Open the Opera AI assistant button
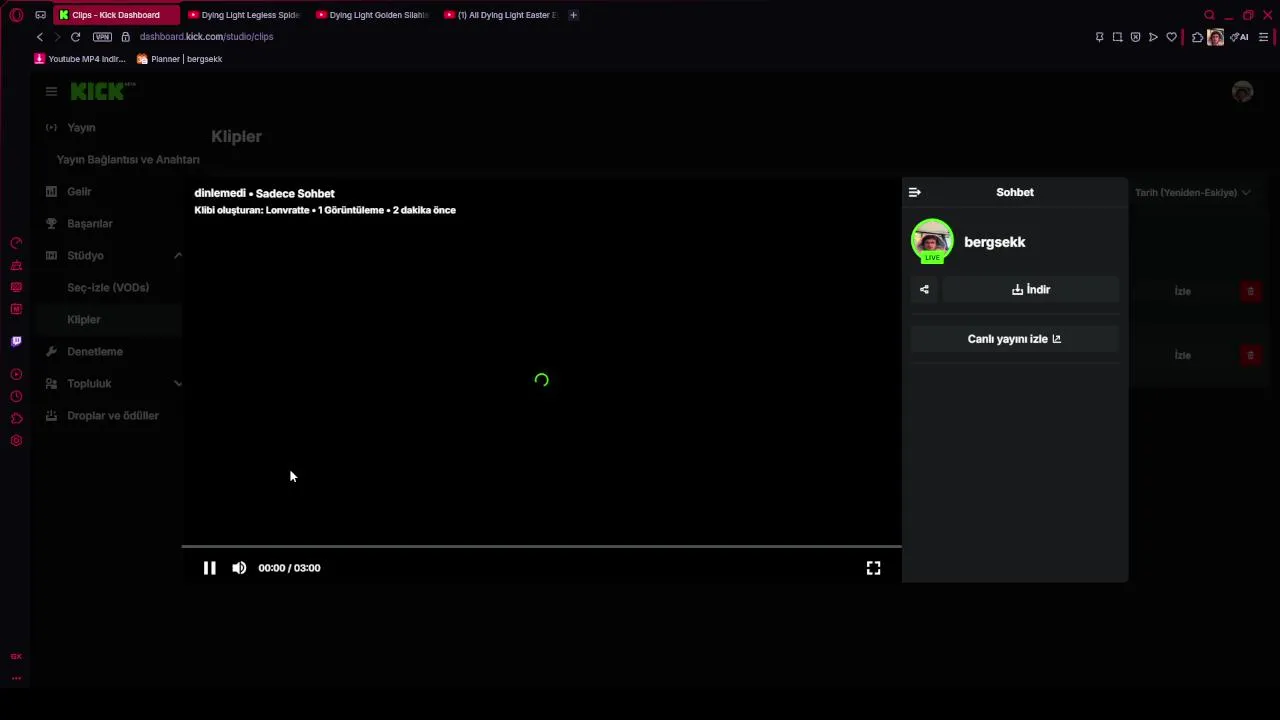Viewport: 1280px width, 720px height. coord(1239,37)
